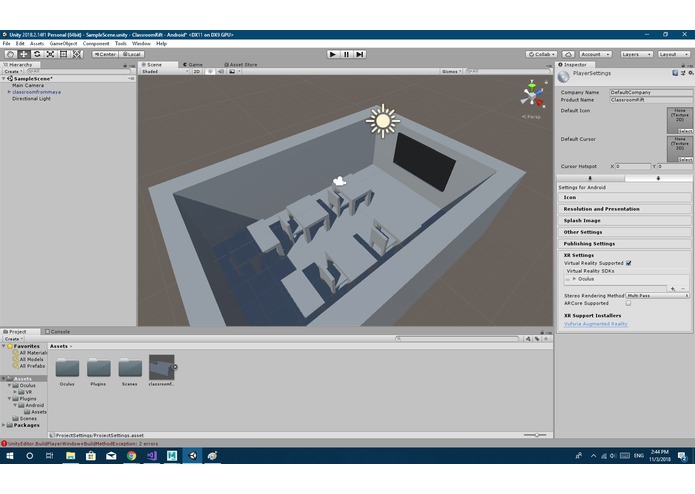The image size is (695, 494).
Task: Switch to the Asset Store tab
Action: coord(241,65)
